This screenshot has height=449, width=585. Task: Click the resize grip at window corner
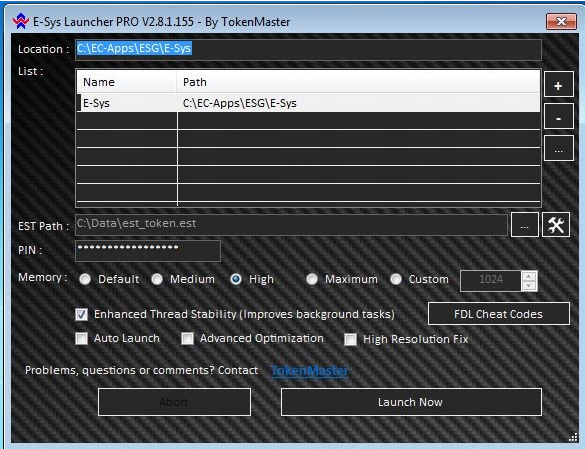click(573, 437)
